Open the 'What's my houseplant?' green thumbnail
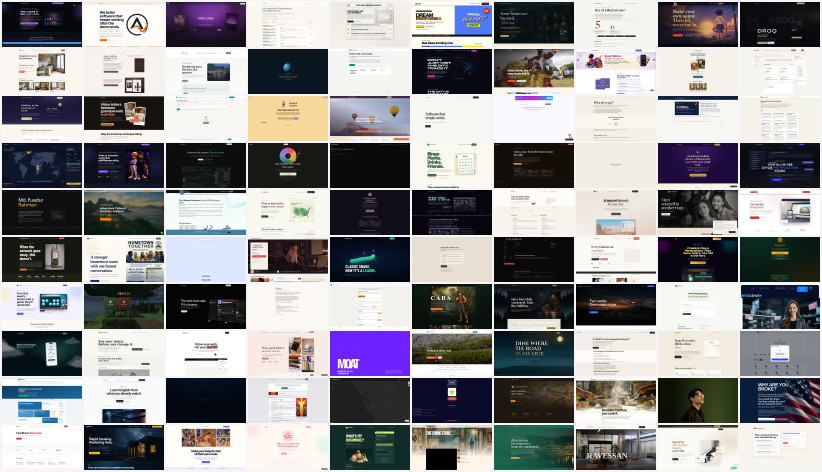This screenshot has width=822, height=472. 370,448
